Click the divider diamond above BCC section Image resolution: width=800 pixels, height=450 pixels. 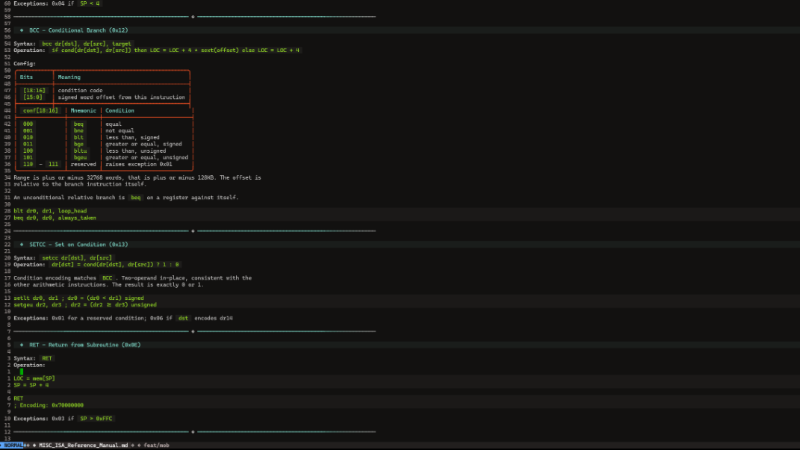[x=193, y=17]
